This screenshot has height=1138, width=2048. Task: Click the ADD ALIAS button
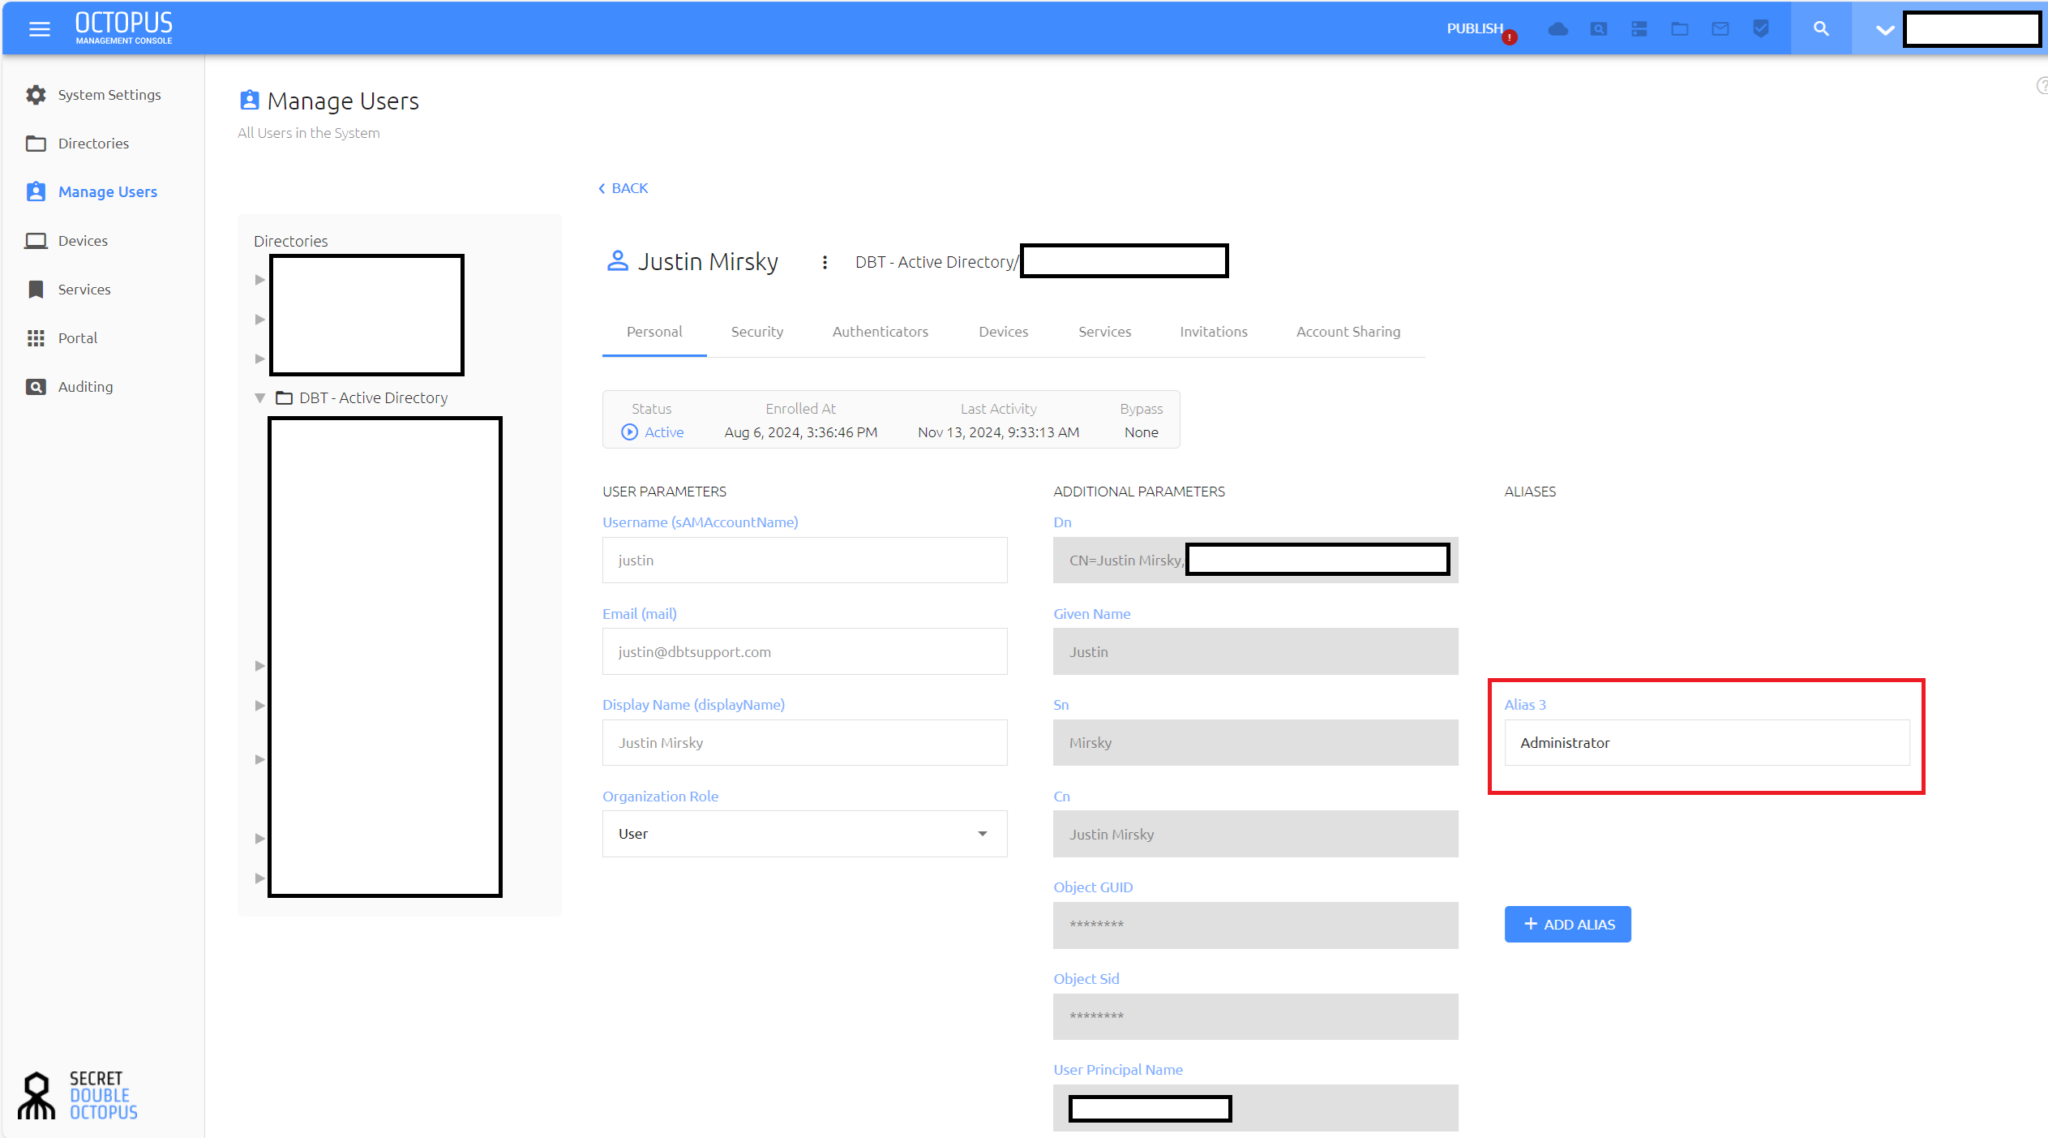pos(1567,924)
